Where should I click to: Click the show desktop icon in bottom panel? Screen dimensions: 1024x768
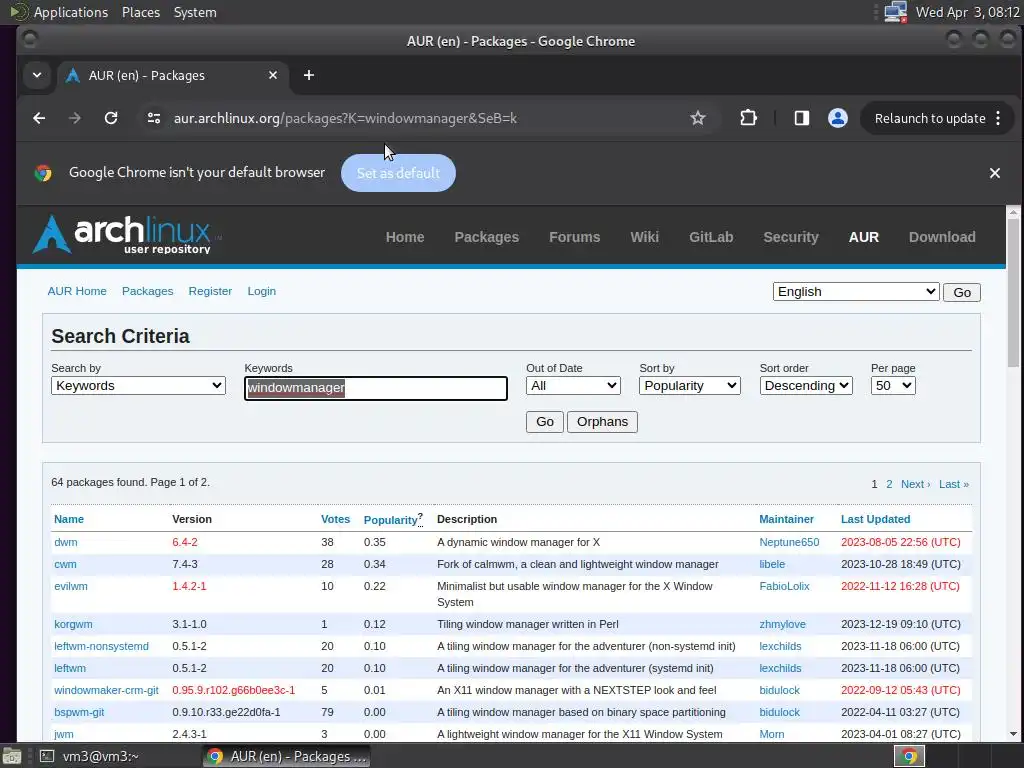pos(11,756)
